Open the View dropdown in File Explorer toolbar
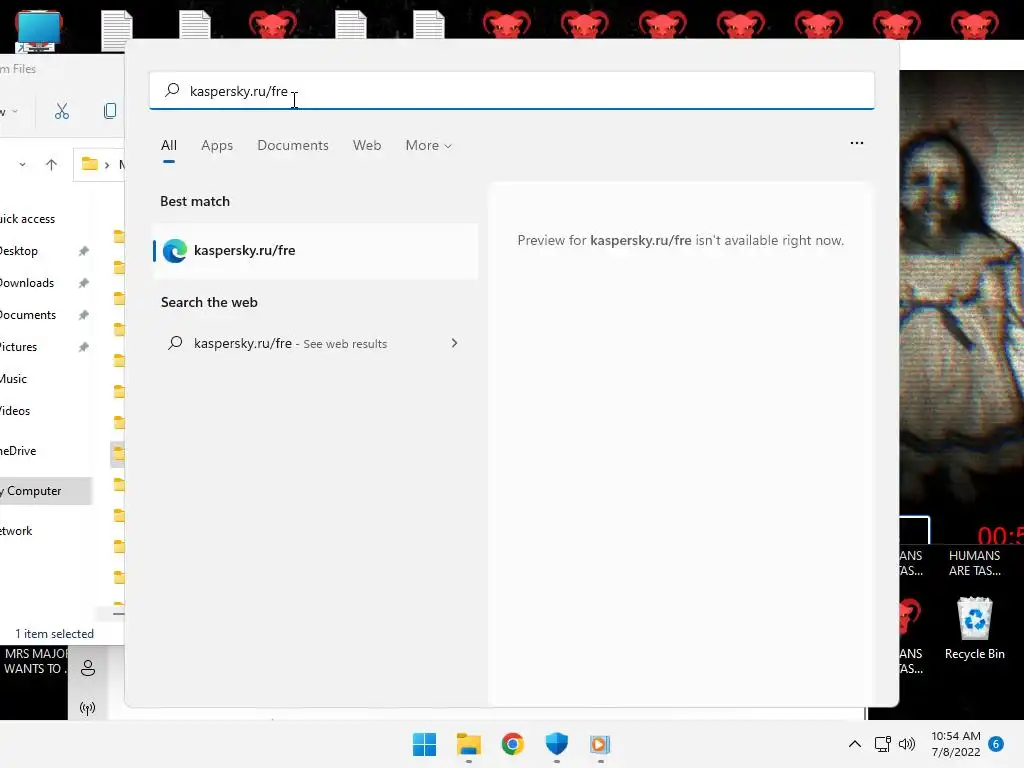 [x=9, y=112]
